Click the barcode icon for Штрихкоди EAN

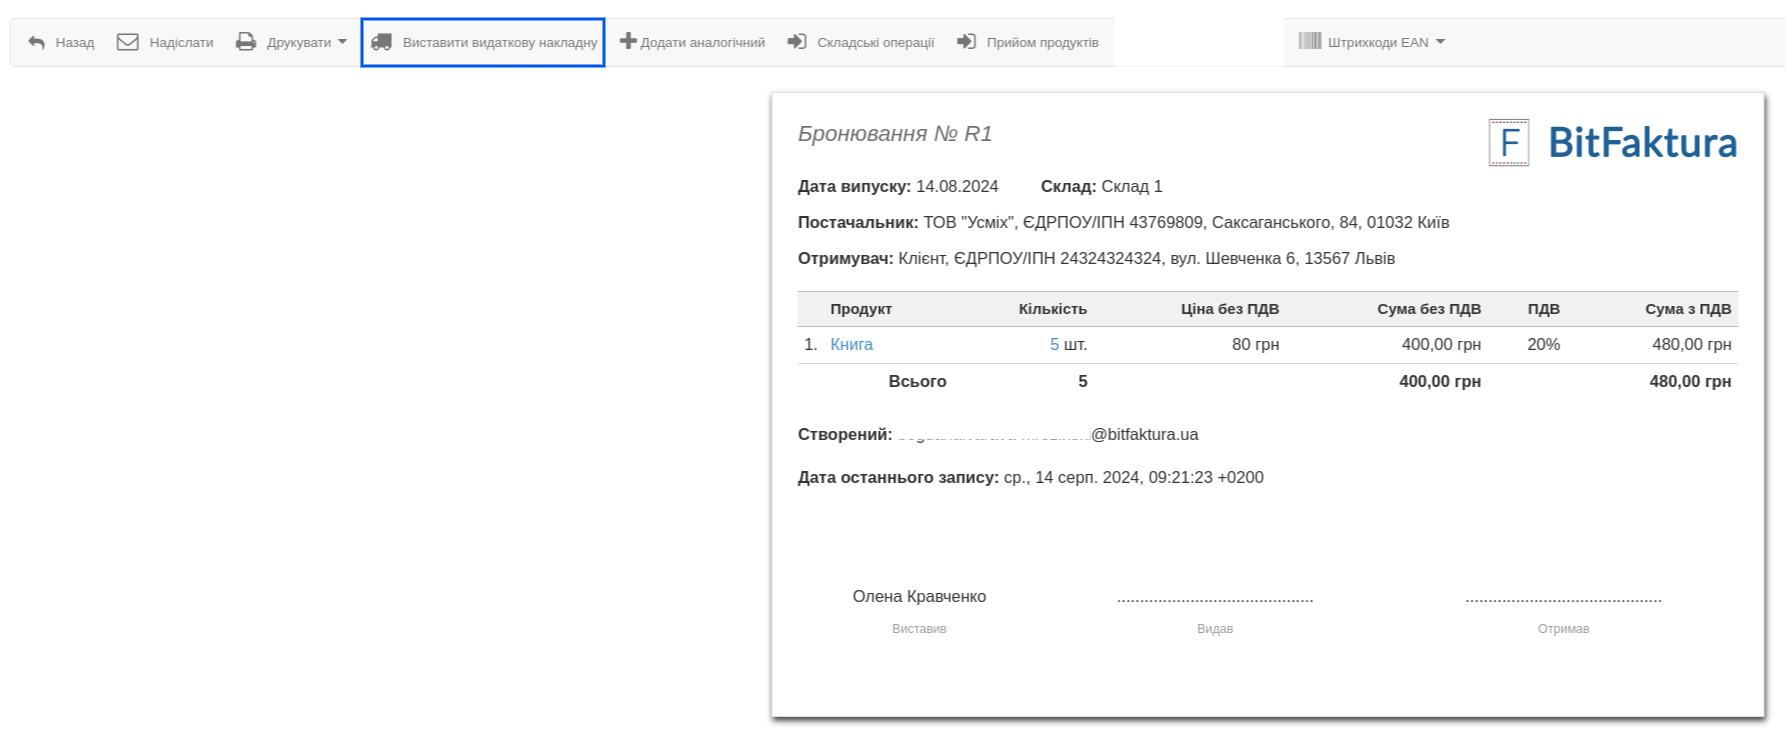pos(1309,41)
